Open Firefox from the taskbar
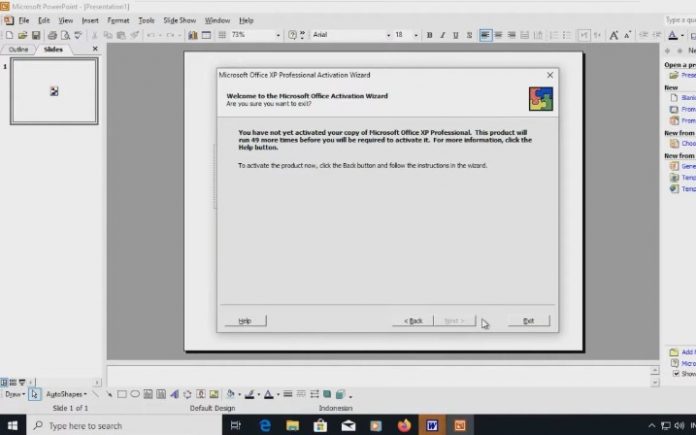The width and height of the screenshot is (696, 435). pyautogui.click(x=404, y=426)
